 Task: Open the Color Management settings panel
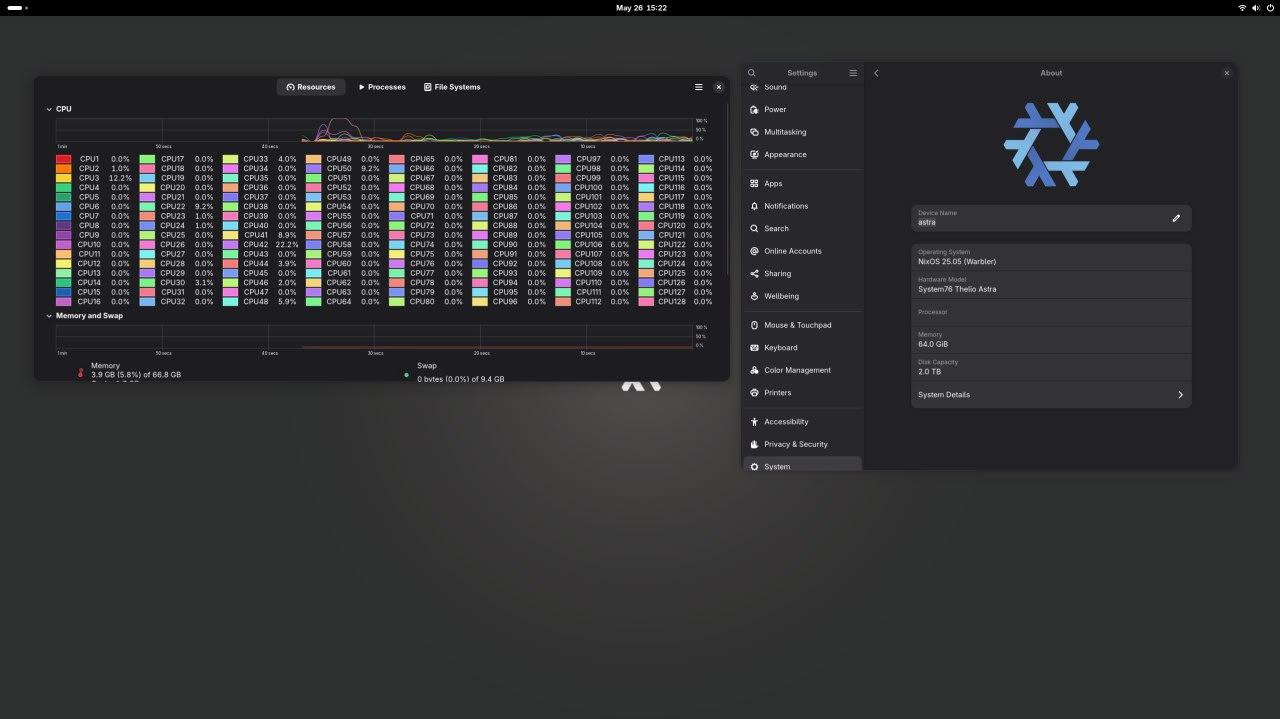click(x=803, y=370)
